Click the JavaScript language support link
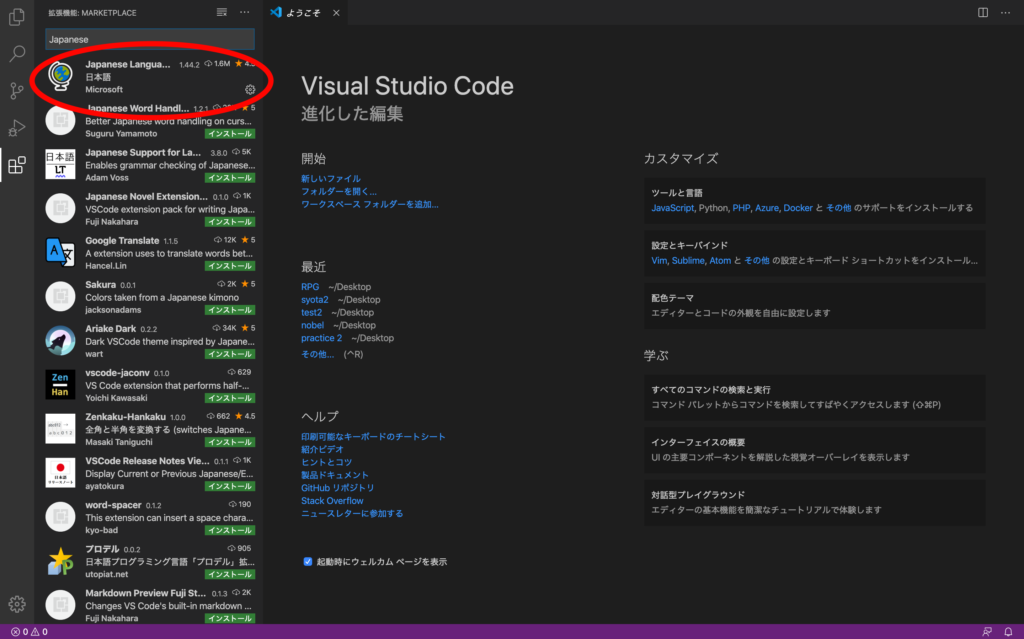Viewport: 1024px width, 639px height. tap(673, 208)
